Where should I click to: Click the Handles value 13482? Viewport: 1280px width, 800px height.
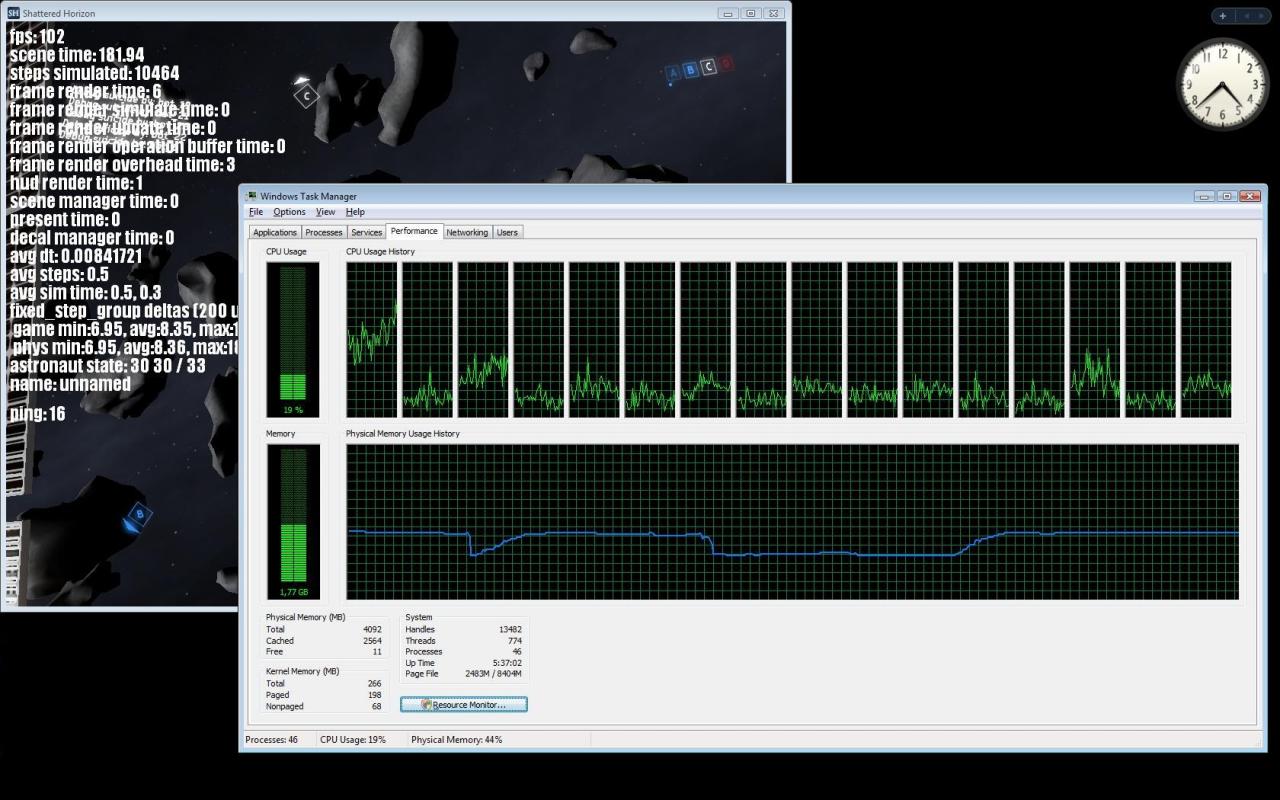click(x=510, y=630)
